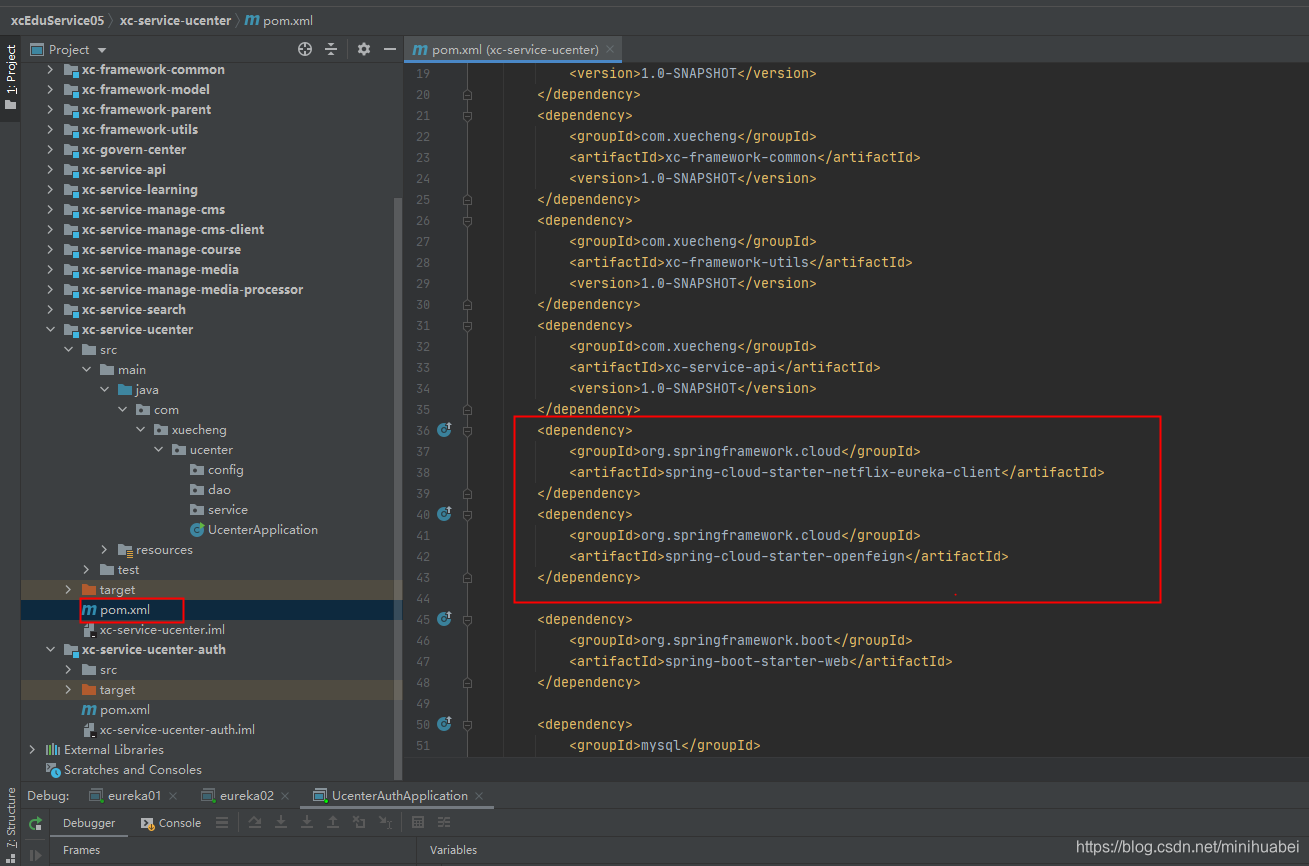Open the 1: Project side tool window button

11,78
